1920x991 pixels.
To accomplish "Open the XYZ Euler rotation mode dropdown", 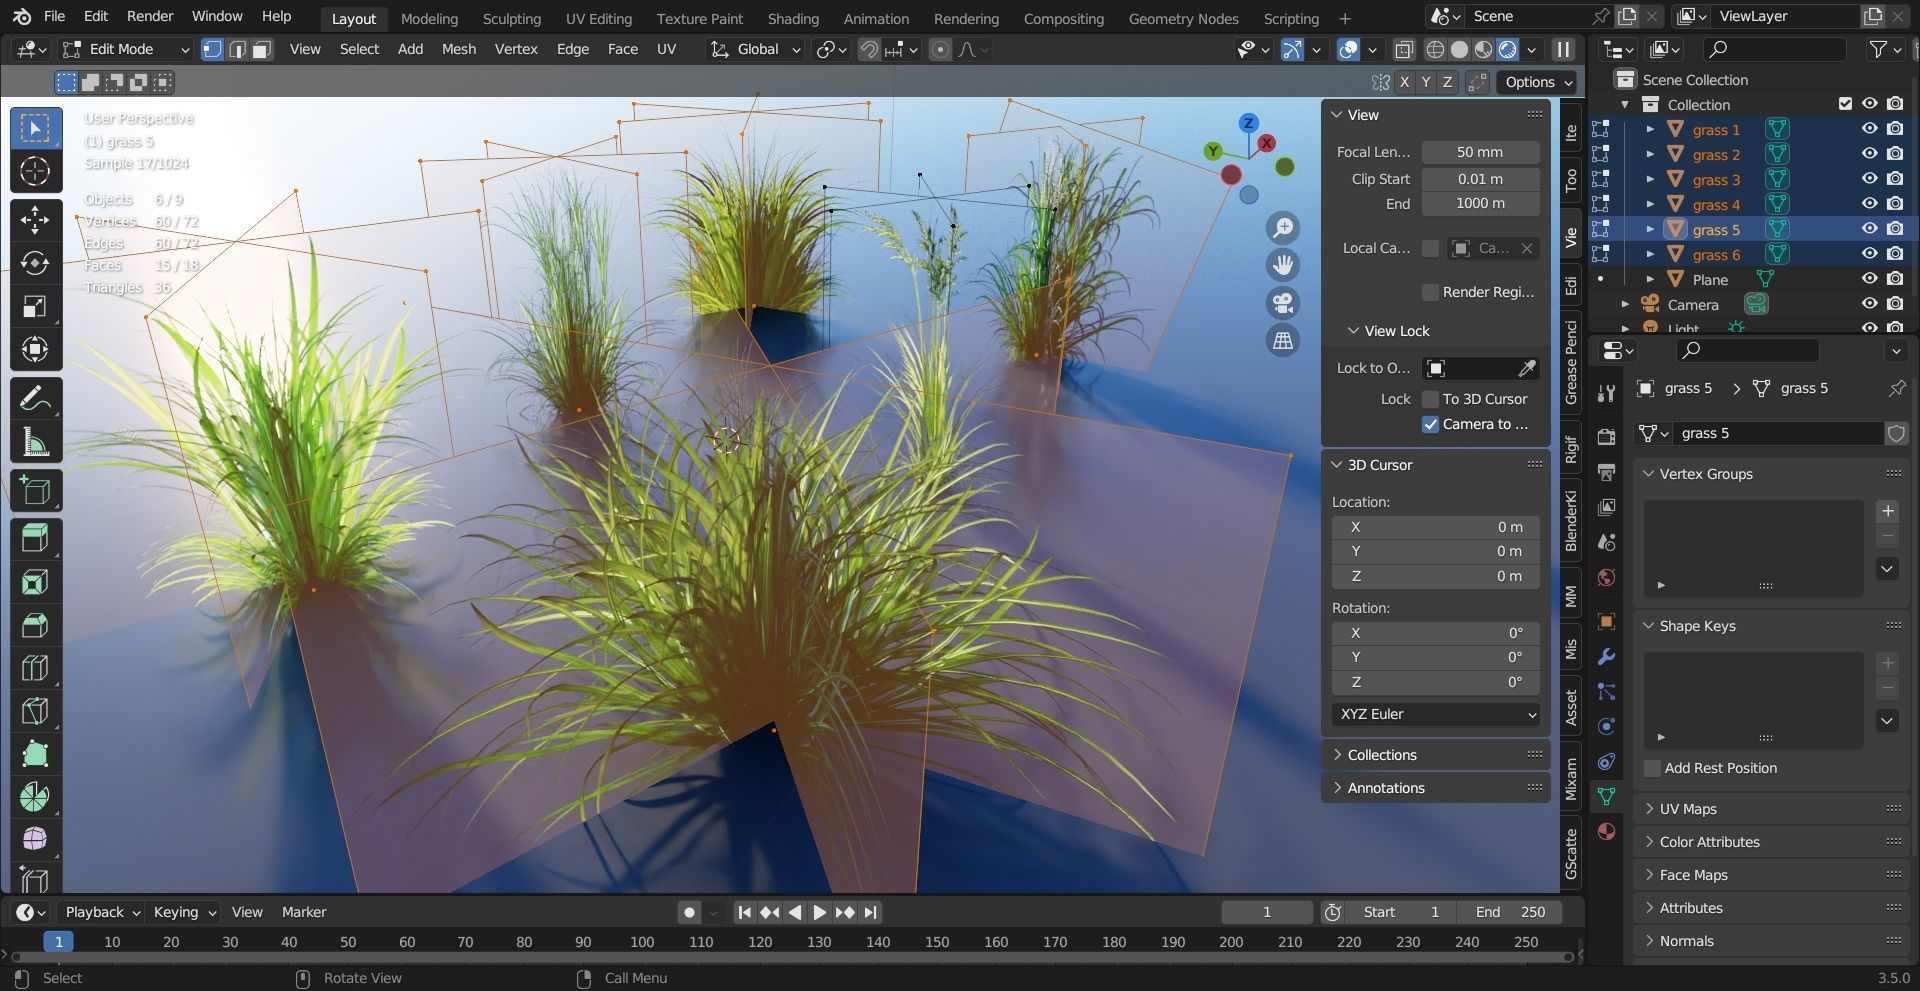I will click(x=1436, y=714).
